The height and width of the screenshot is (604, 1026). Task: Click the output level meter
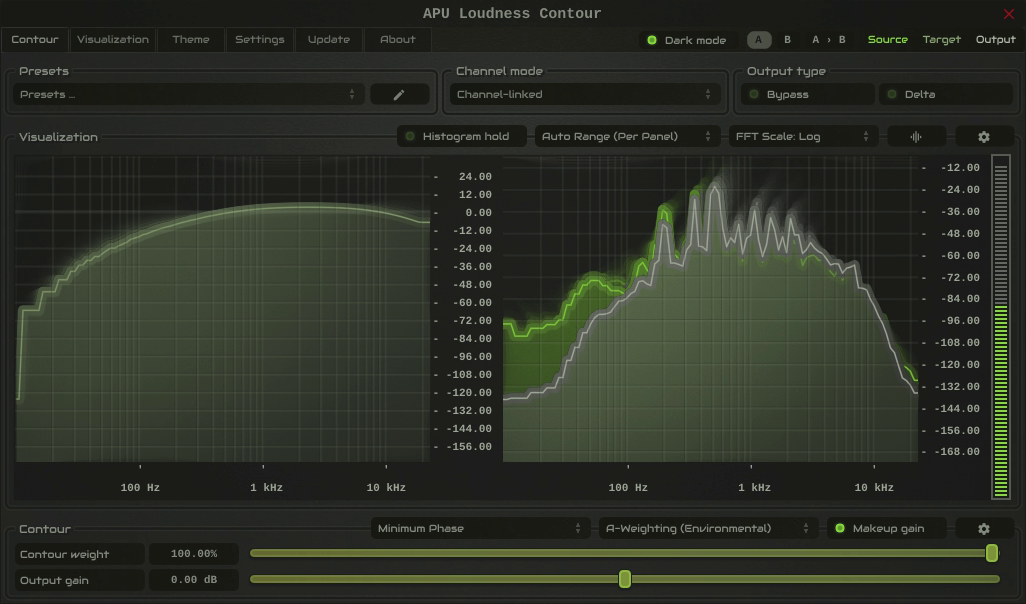(1001, 327)
